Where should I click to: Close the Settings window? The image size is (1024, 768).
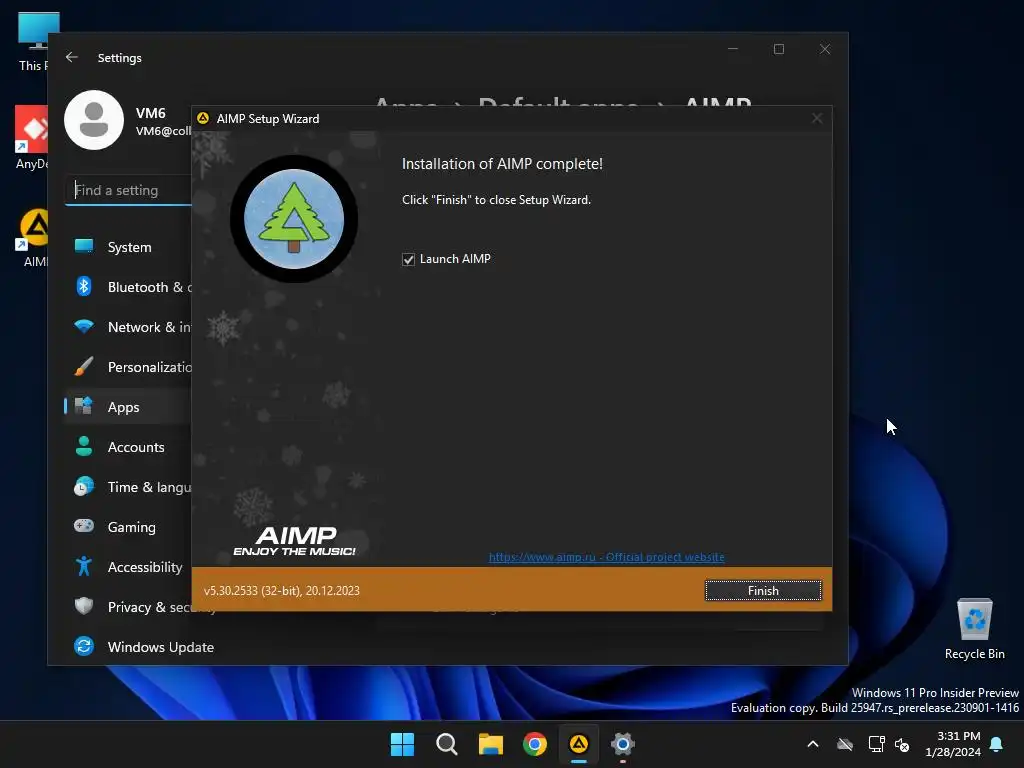click(825, 49)
